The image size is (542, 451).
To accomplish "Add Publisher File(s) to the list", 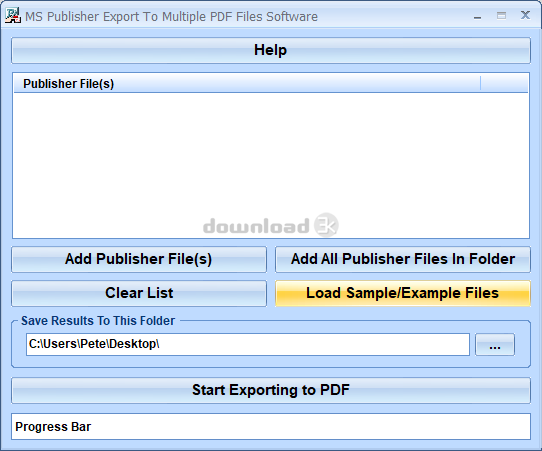I will point(139,259).
